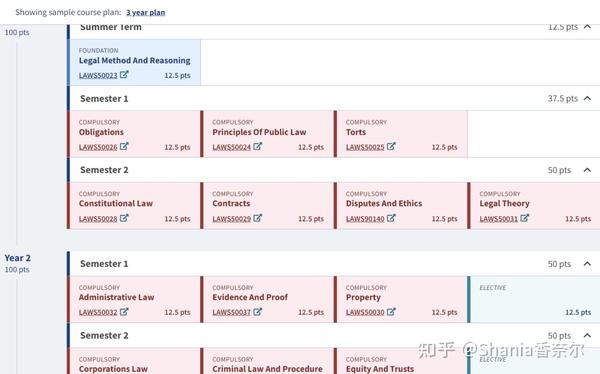Open course code LAWS50028 link

pos(98,219)
